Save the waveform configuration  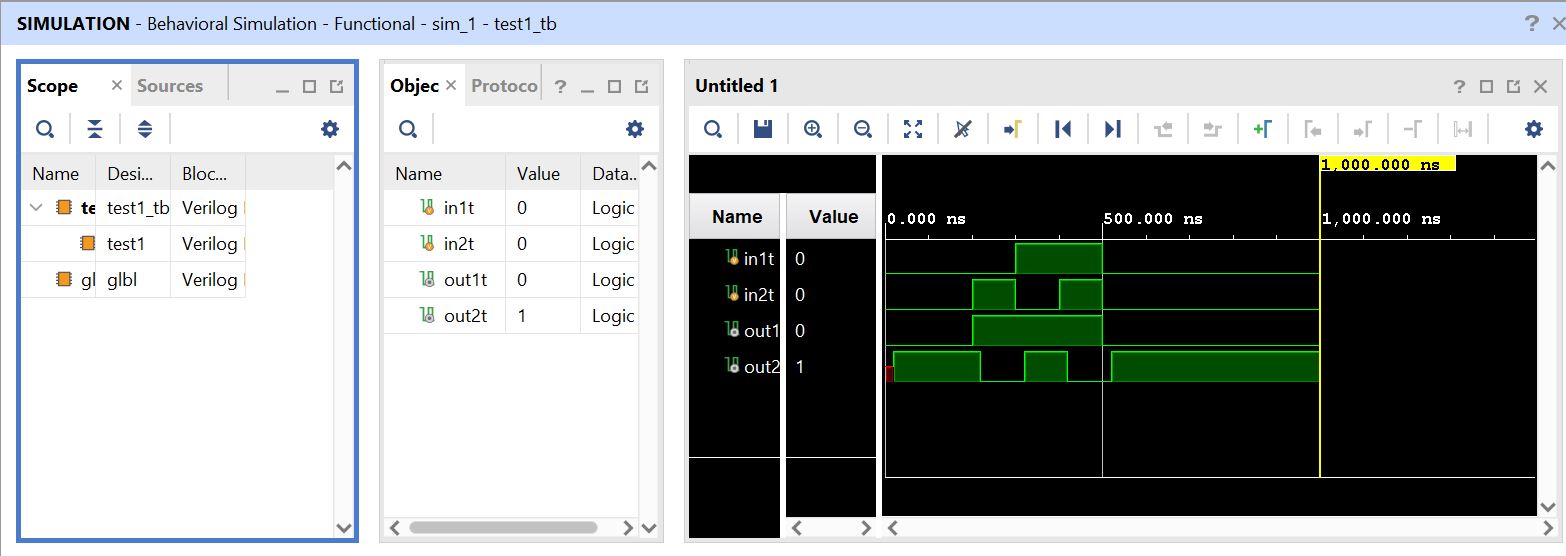(x=763, y=129)
